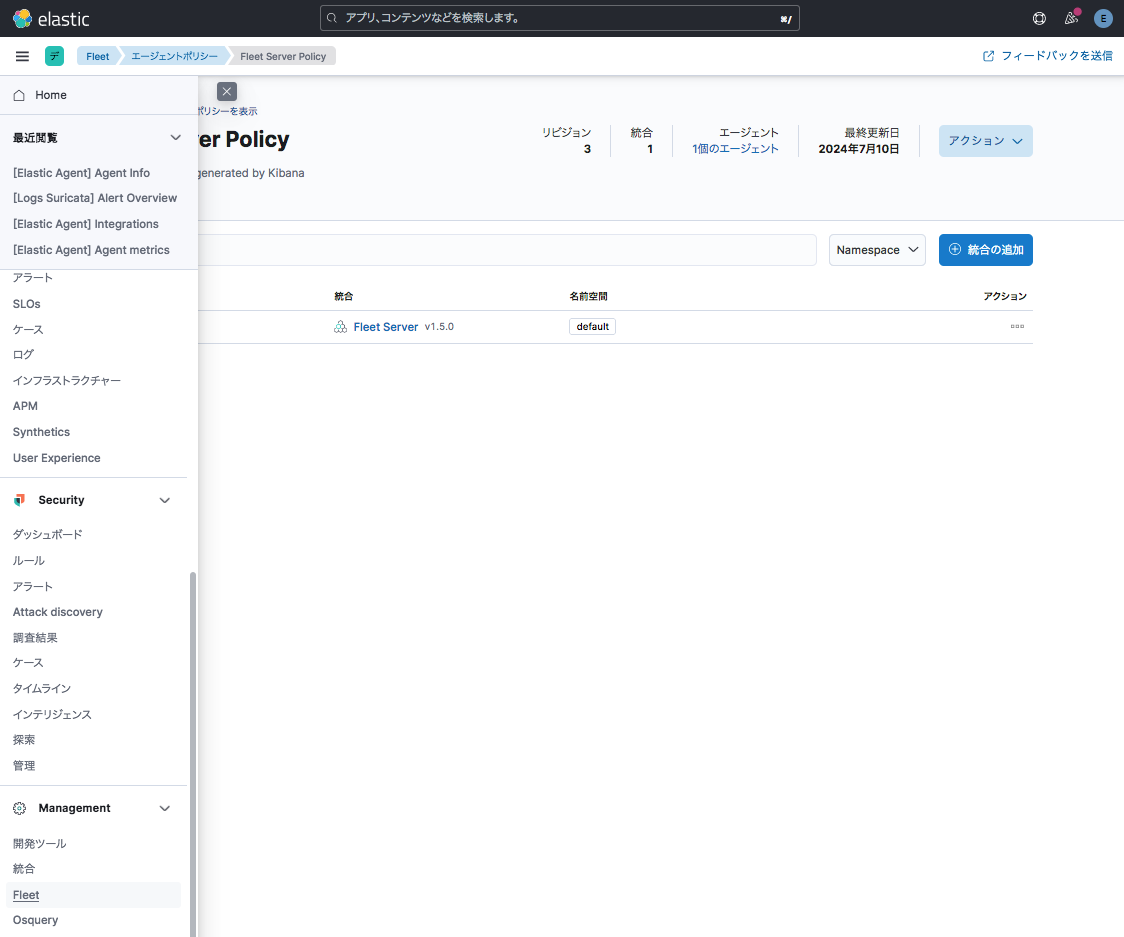Viewport: 1124px width, 937px height.
Task: Collapse the Security nav section
Action: click(165, 500)
